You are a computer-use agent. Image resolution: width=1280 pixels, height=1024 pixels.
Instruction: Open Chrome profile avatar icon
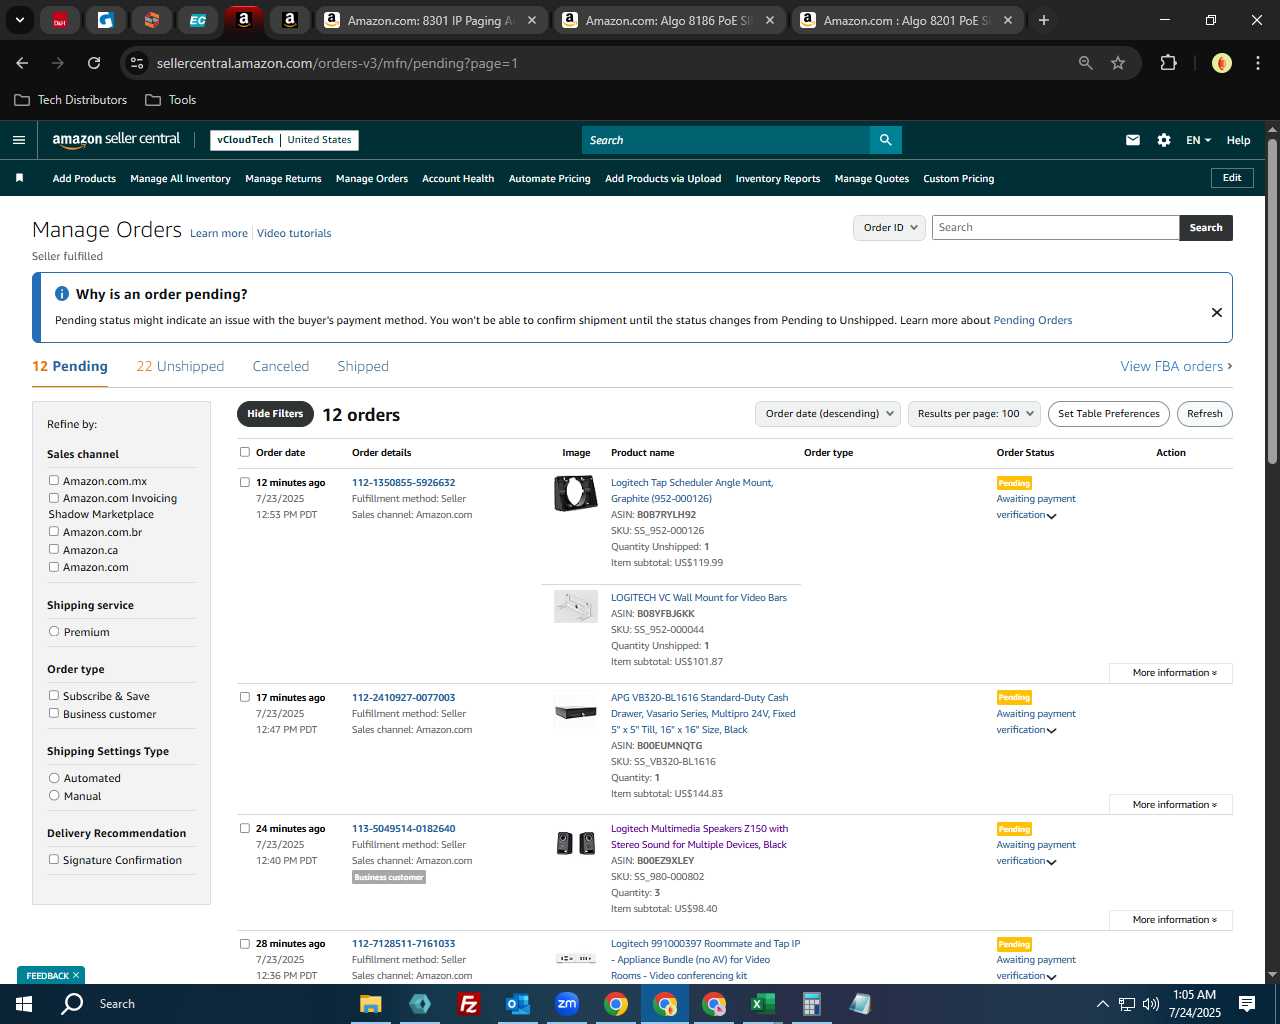click(1221, 63)
